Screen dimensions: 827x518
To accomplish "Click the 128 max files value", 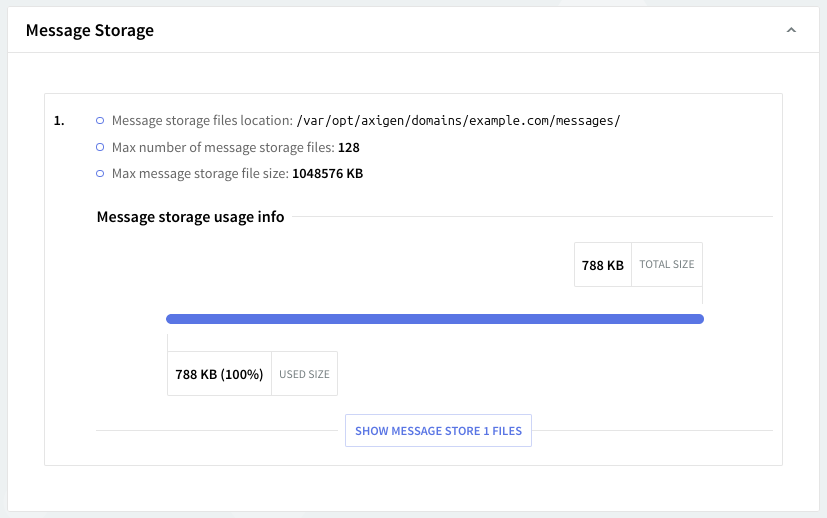I will click(x=348, y=147).
